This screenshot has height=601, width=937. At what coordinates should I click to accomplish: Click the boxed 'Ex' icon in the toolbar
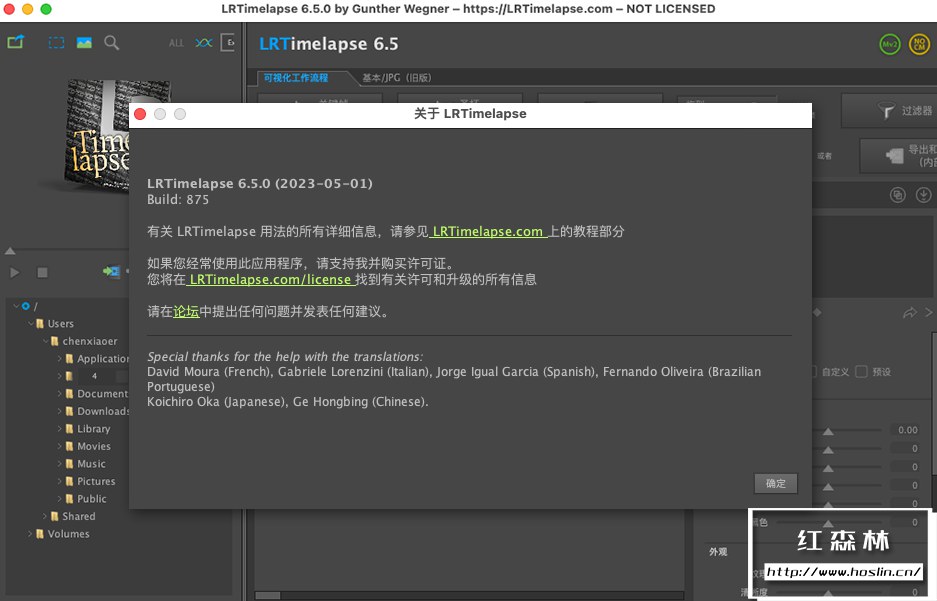tap(228, 42)
